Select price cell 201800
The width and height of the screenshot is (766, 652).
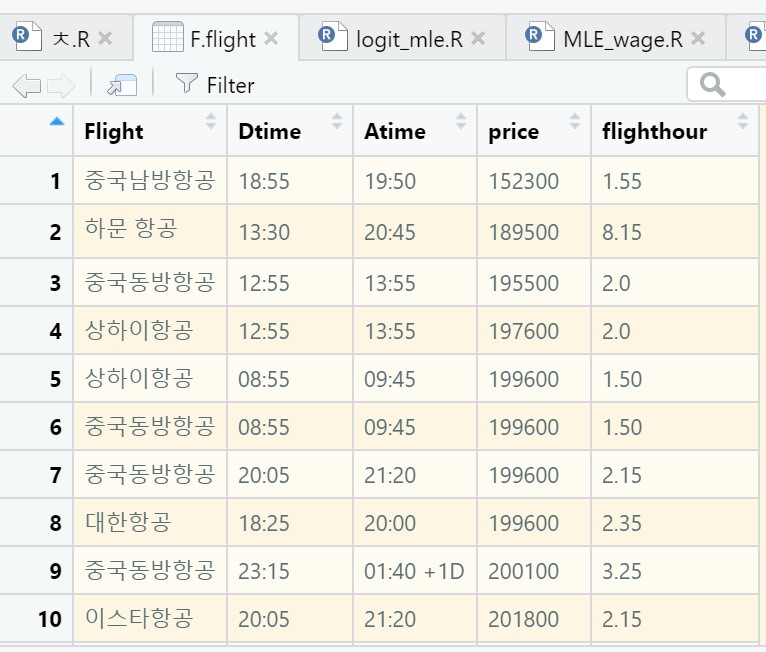coord(534,619)
